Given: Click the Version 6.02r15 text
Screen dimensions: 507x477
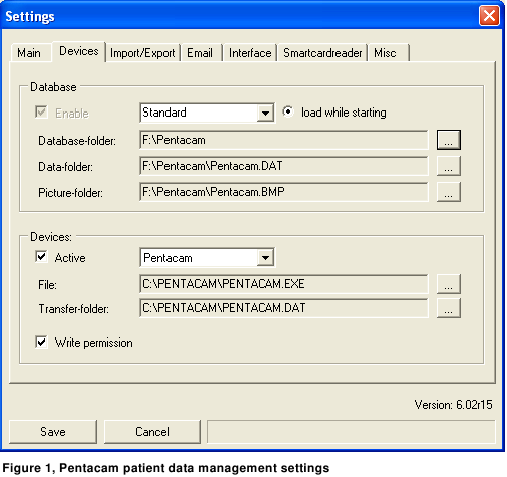Looking at the screenshot, I should (453, 405).
